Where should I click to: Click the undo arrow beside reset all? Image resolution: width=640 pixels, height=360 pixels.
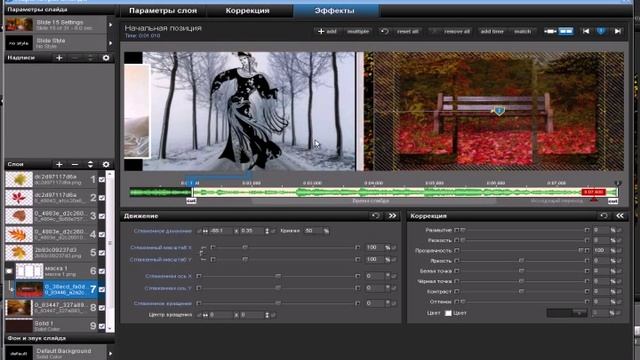point(384,31)
